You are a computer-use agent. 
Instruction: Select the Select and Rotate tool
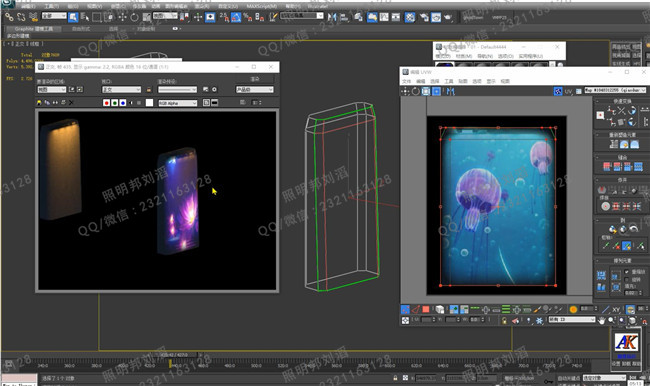134,17
